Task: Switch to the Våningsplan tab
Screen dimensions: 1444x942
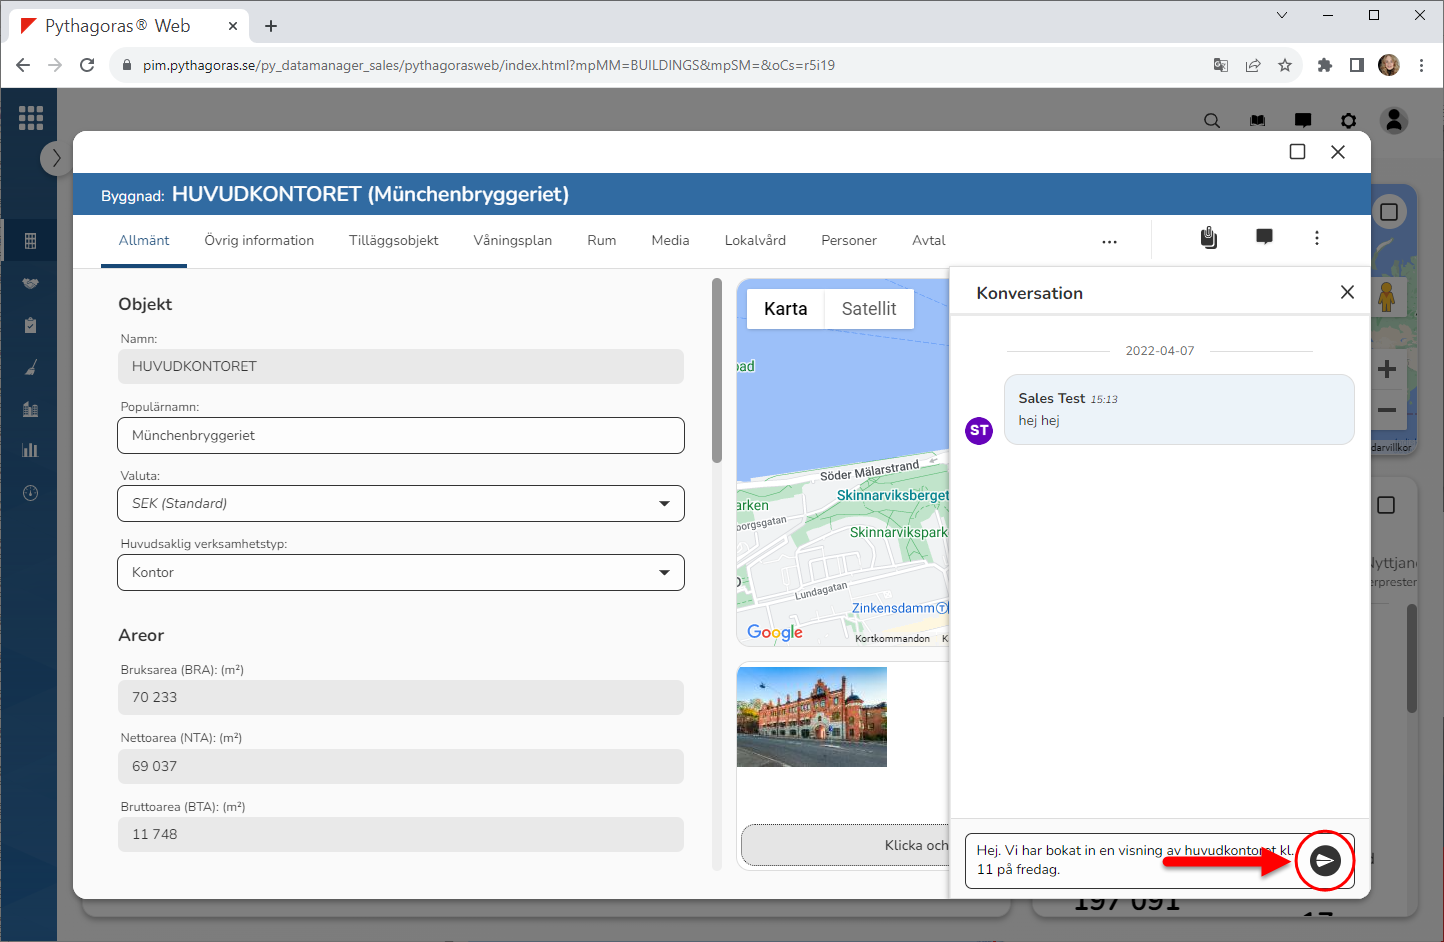Action: (x=512, y=241)
